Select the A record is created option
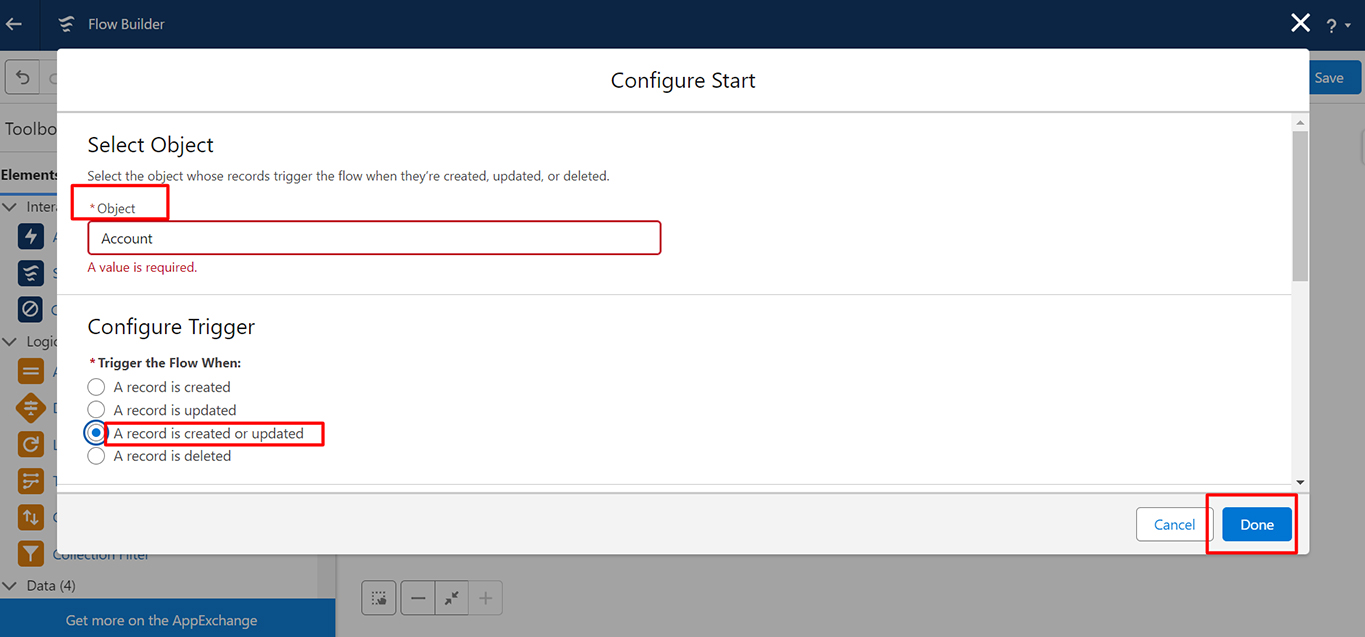 (96, 387)
